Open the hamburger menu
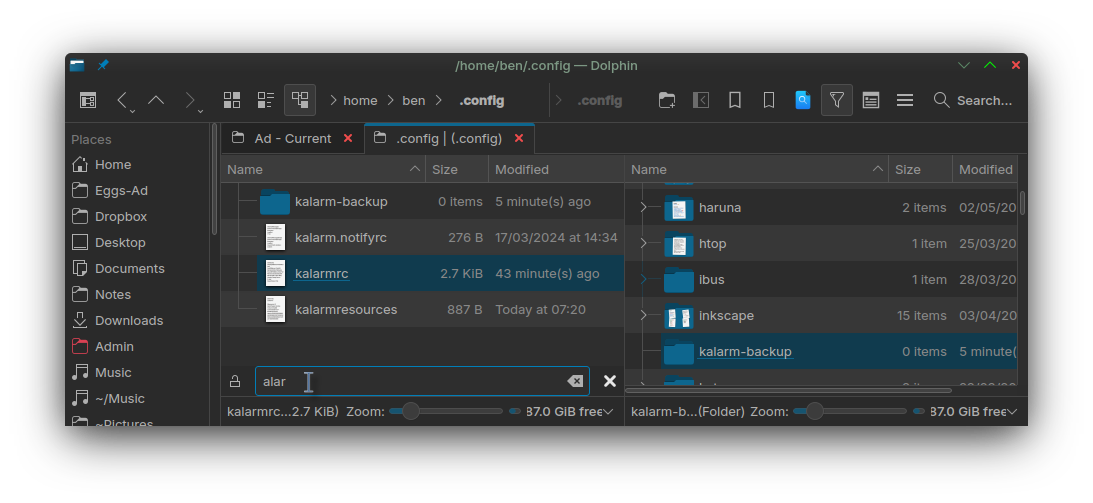Screen dimensions: 1093x503 (905, 100)
